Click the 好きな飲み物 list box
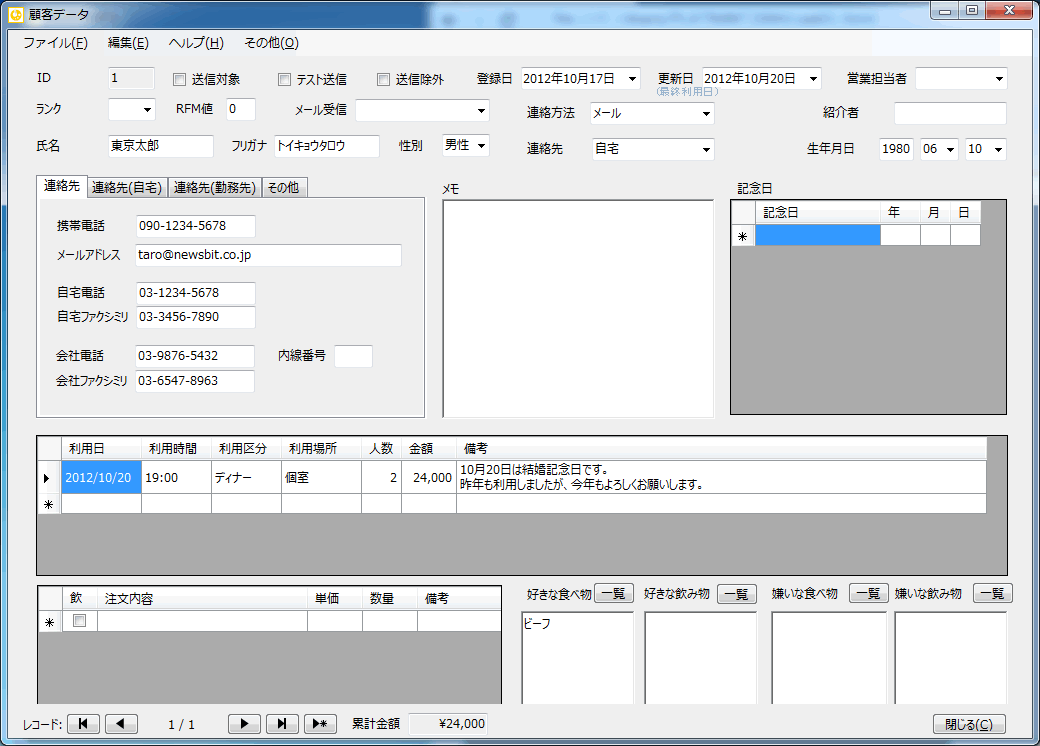1040x746 pixels. [x=700, y=658]
